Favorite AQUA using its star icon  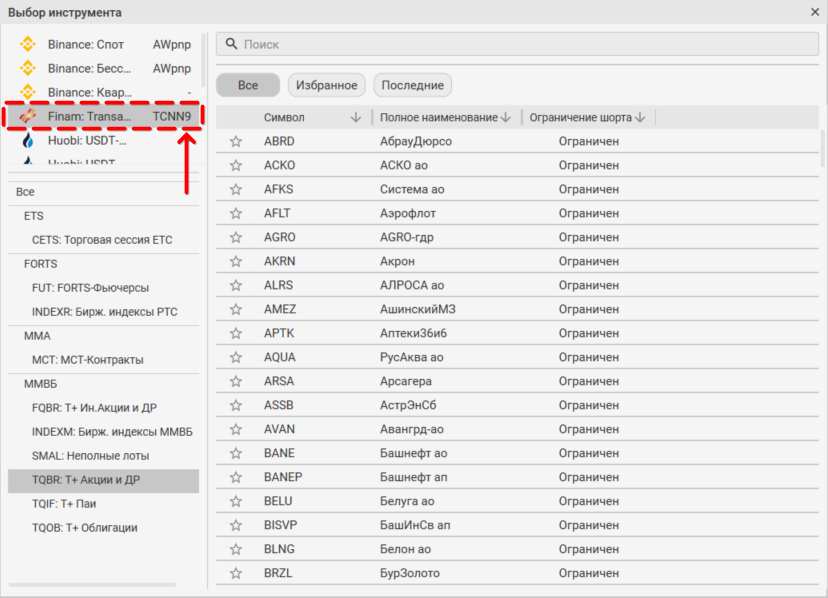point(236,357)
